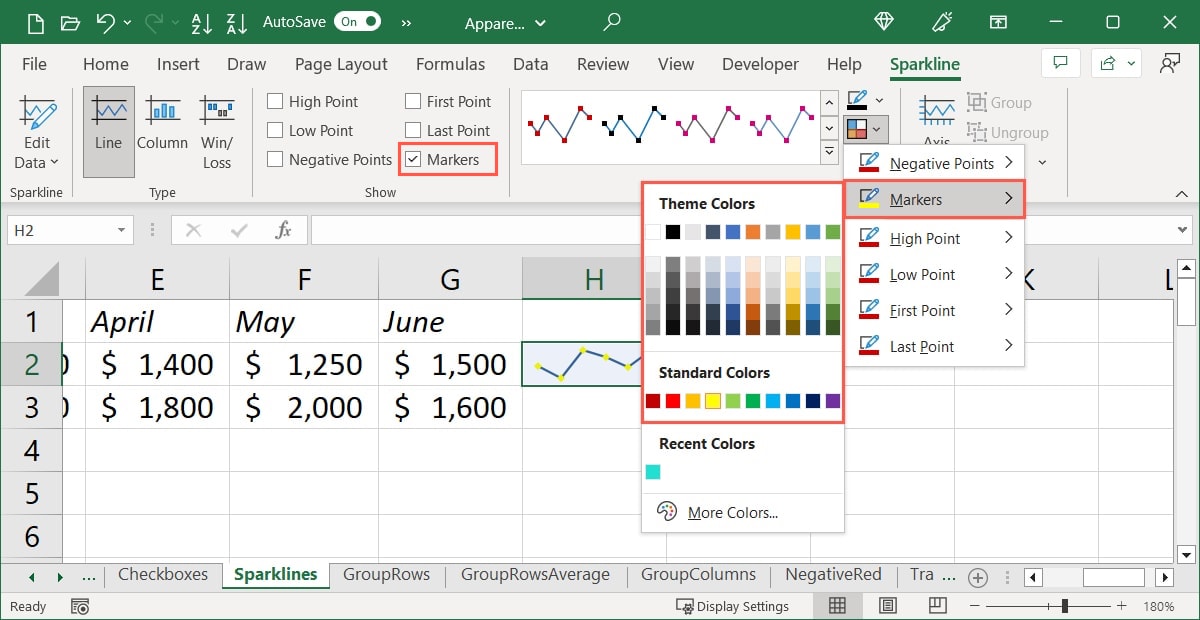Click the Page Layout view icon
Image resolution: width=1200 pixels, height=620 pixels.
[887, 605]
